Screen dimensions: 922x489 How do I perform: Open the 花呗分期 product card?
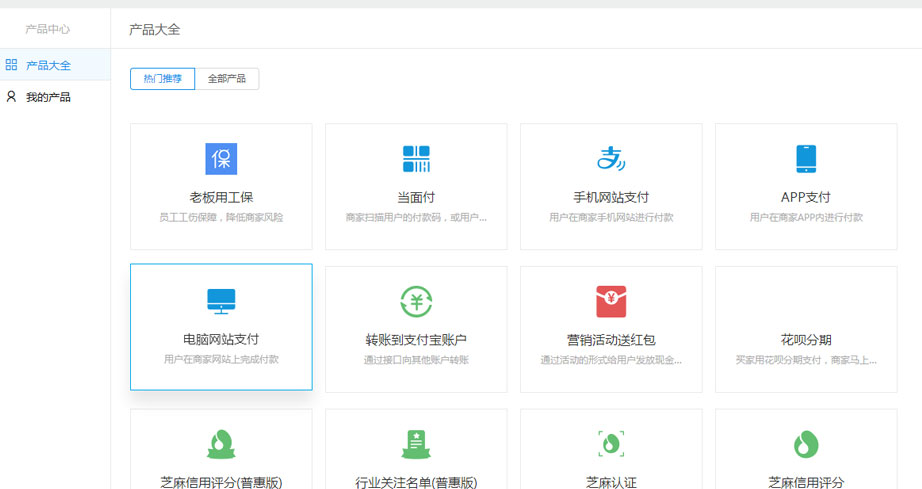click(x=806, y=329)
